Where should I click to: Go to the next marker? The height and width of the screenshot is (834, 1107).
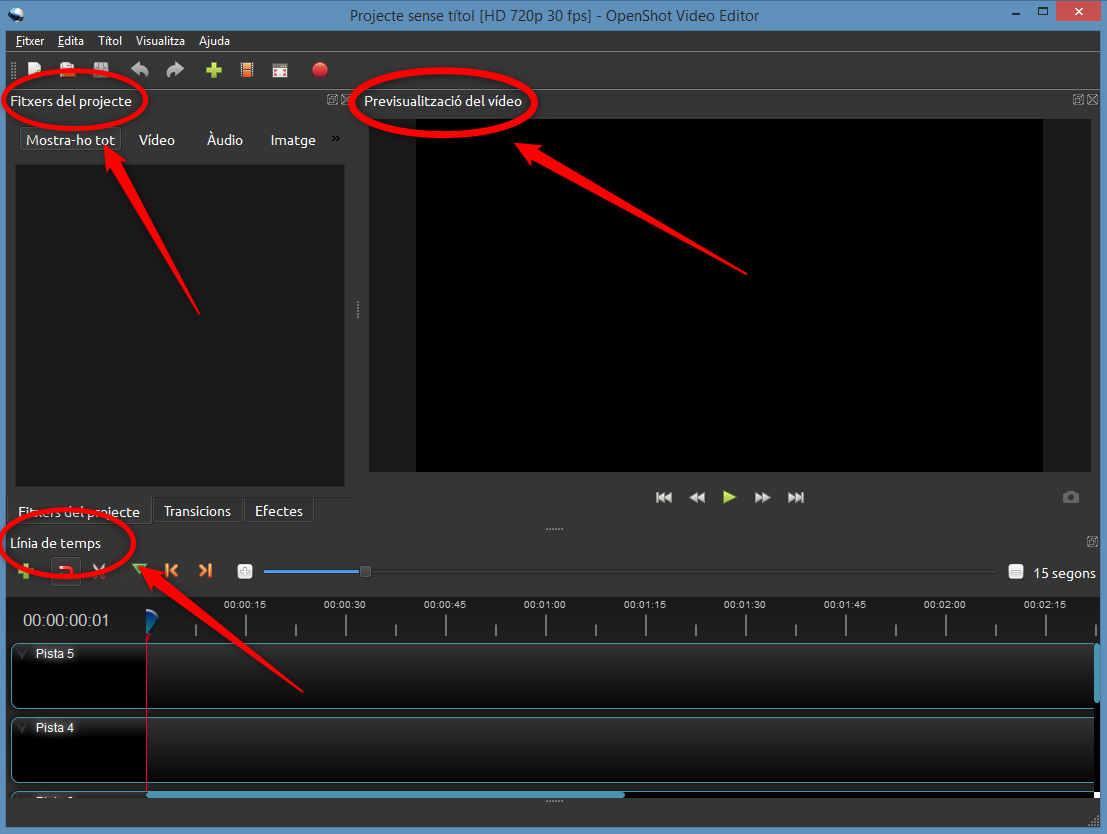point(205,570)
